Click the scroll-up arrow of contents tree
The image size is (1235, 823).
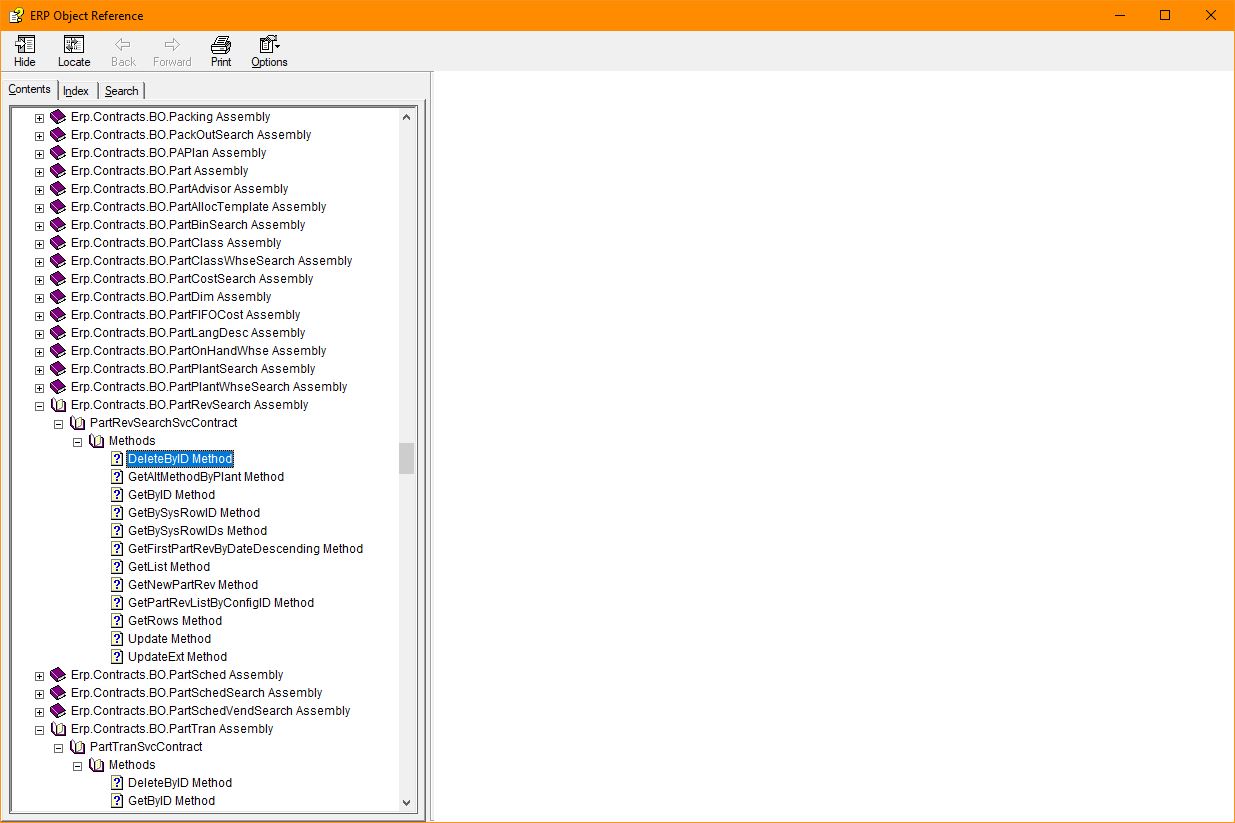tap(406, 117)
